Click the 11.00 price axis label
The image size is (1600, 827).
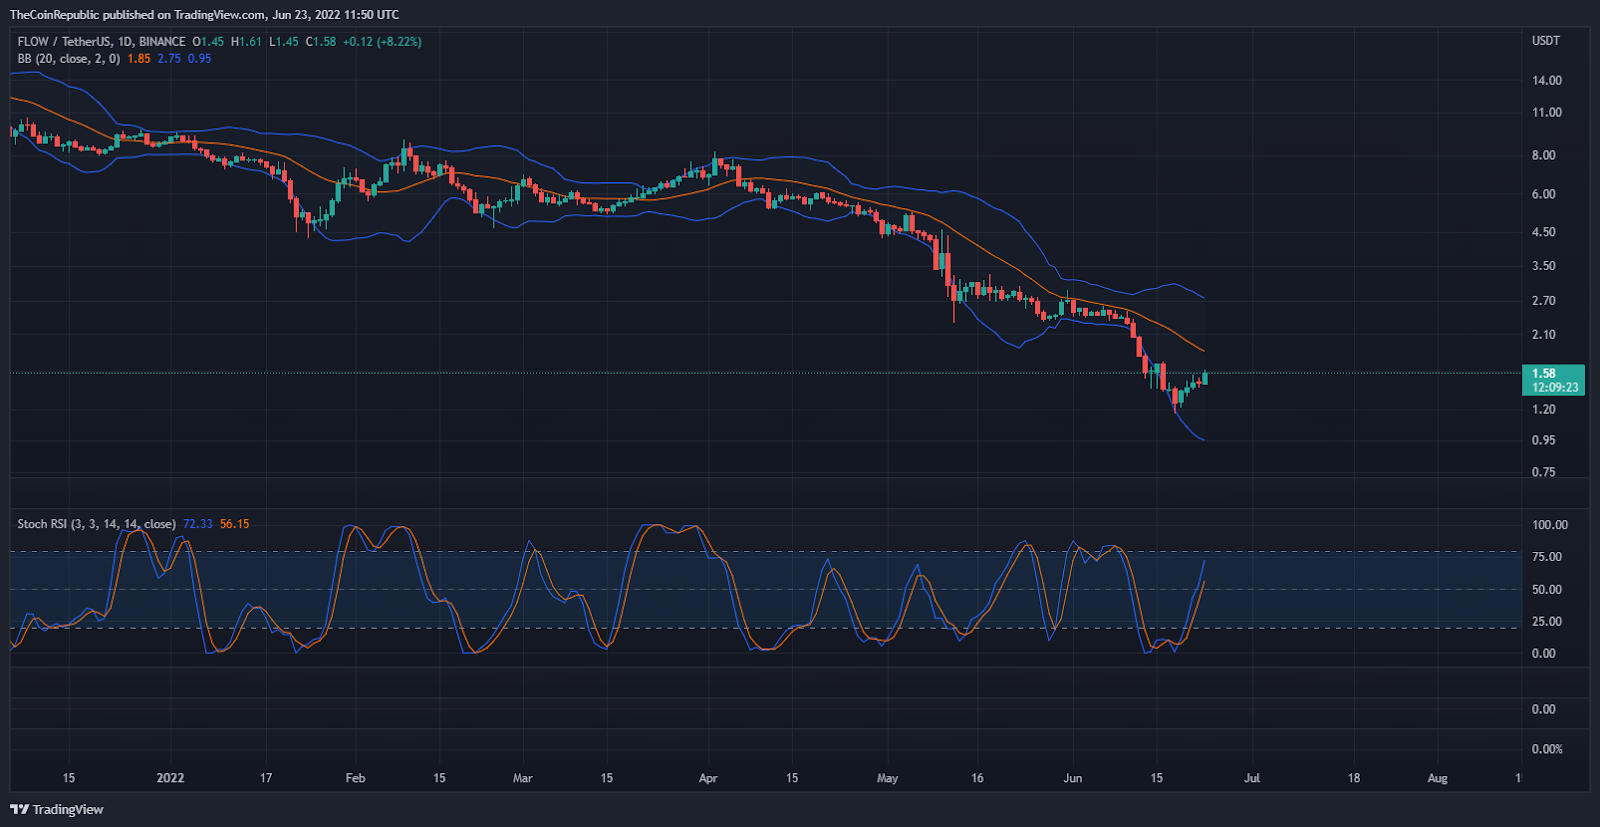[x=1547, y=113]
